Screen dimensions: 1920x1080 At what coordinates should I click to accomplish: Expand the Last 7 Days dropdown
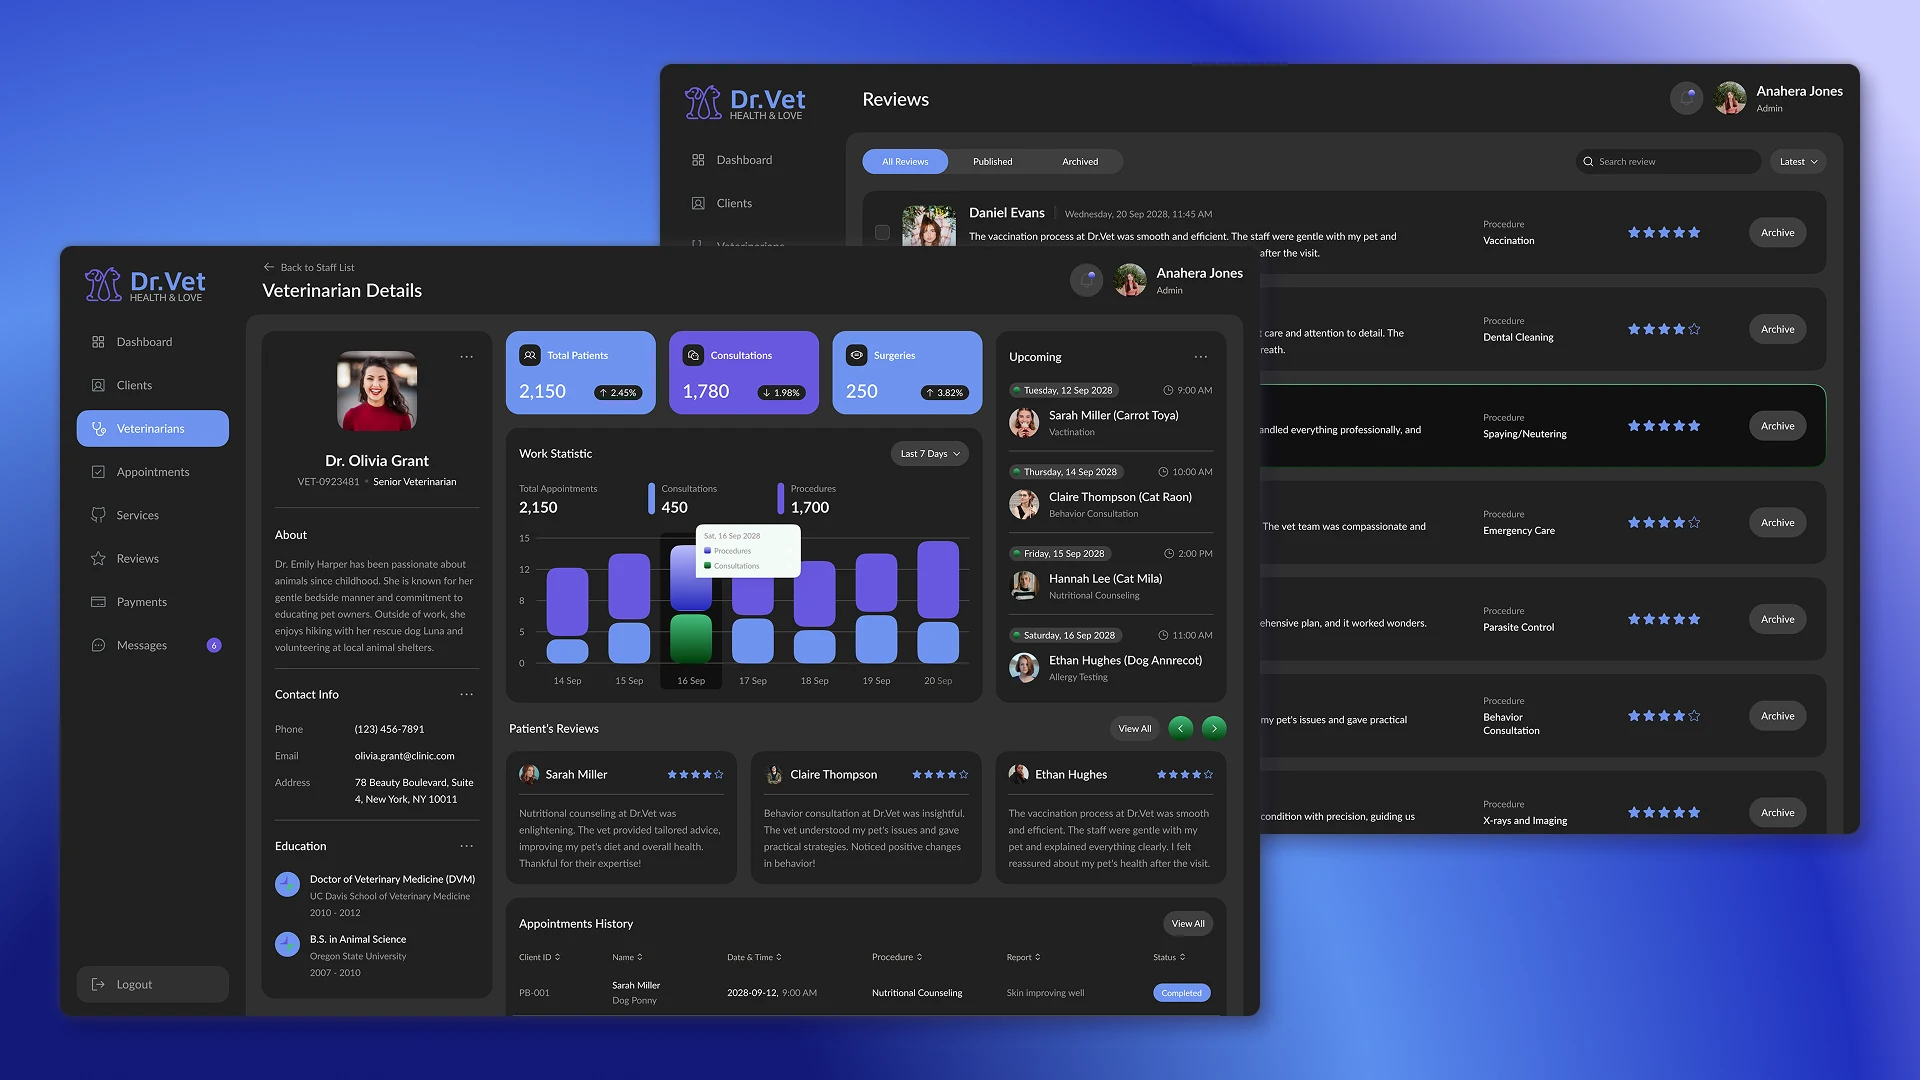pos(929,454)
